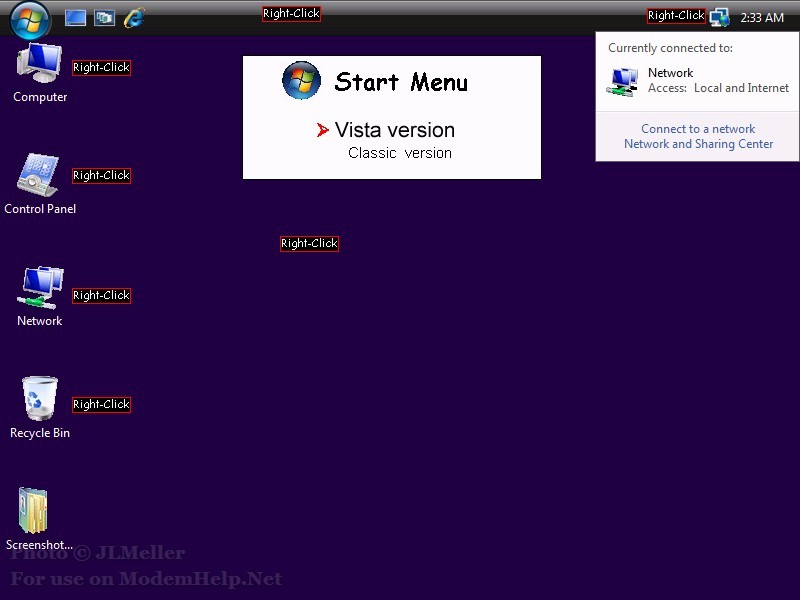The width and height of the screenshot is (800, 600).
Task: Choose the Classic version link
Action: tap(399, 153)
